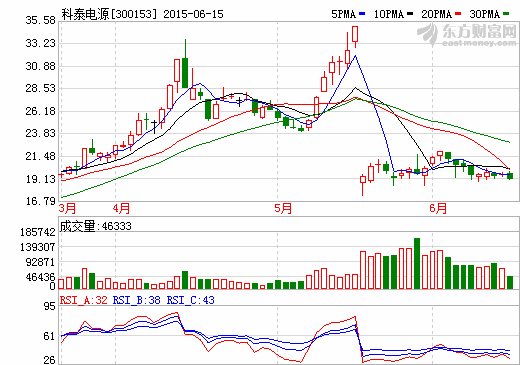This screenshot has width=520, height=365.
Task: Click the 20PMA legend label
Action: 437,14
